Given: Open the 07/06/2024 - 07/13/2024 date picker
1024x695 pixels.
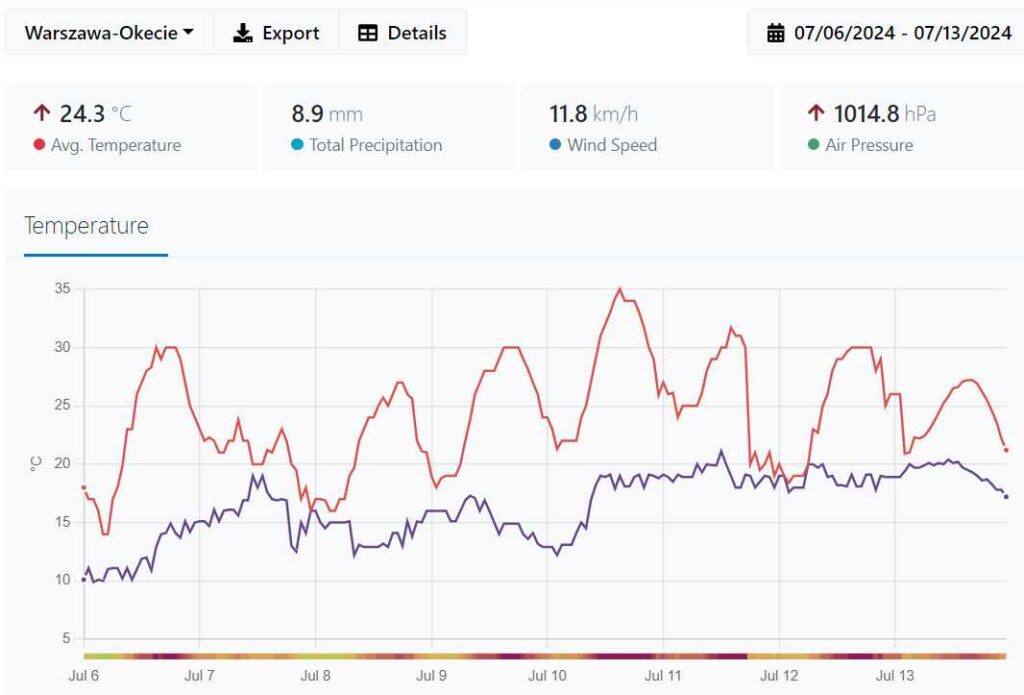Looking at the screenshot, I should (889, 33).
